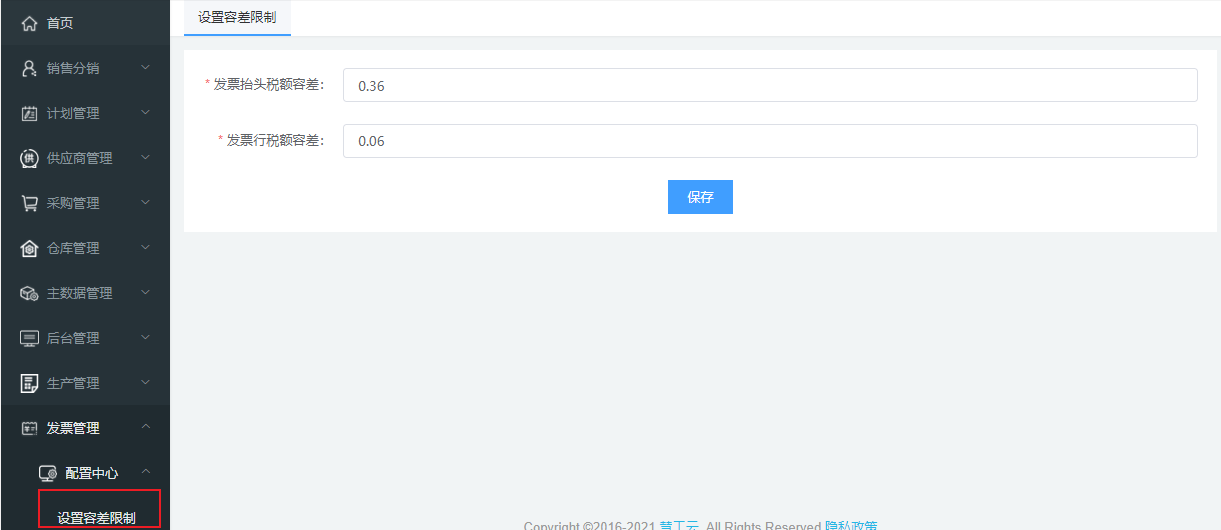The image size is (1221, 530).
Task: Click the 发票抬头税额容差 input field
Action: tap(769, 86)
